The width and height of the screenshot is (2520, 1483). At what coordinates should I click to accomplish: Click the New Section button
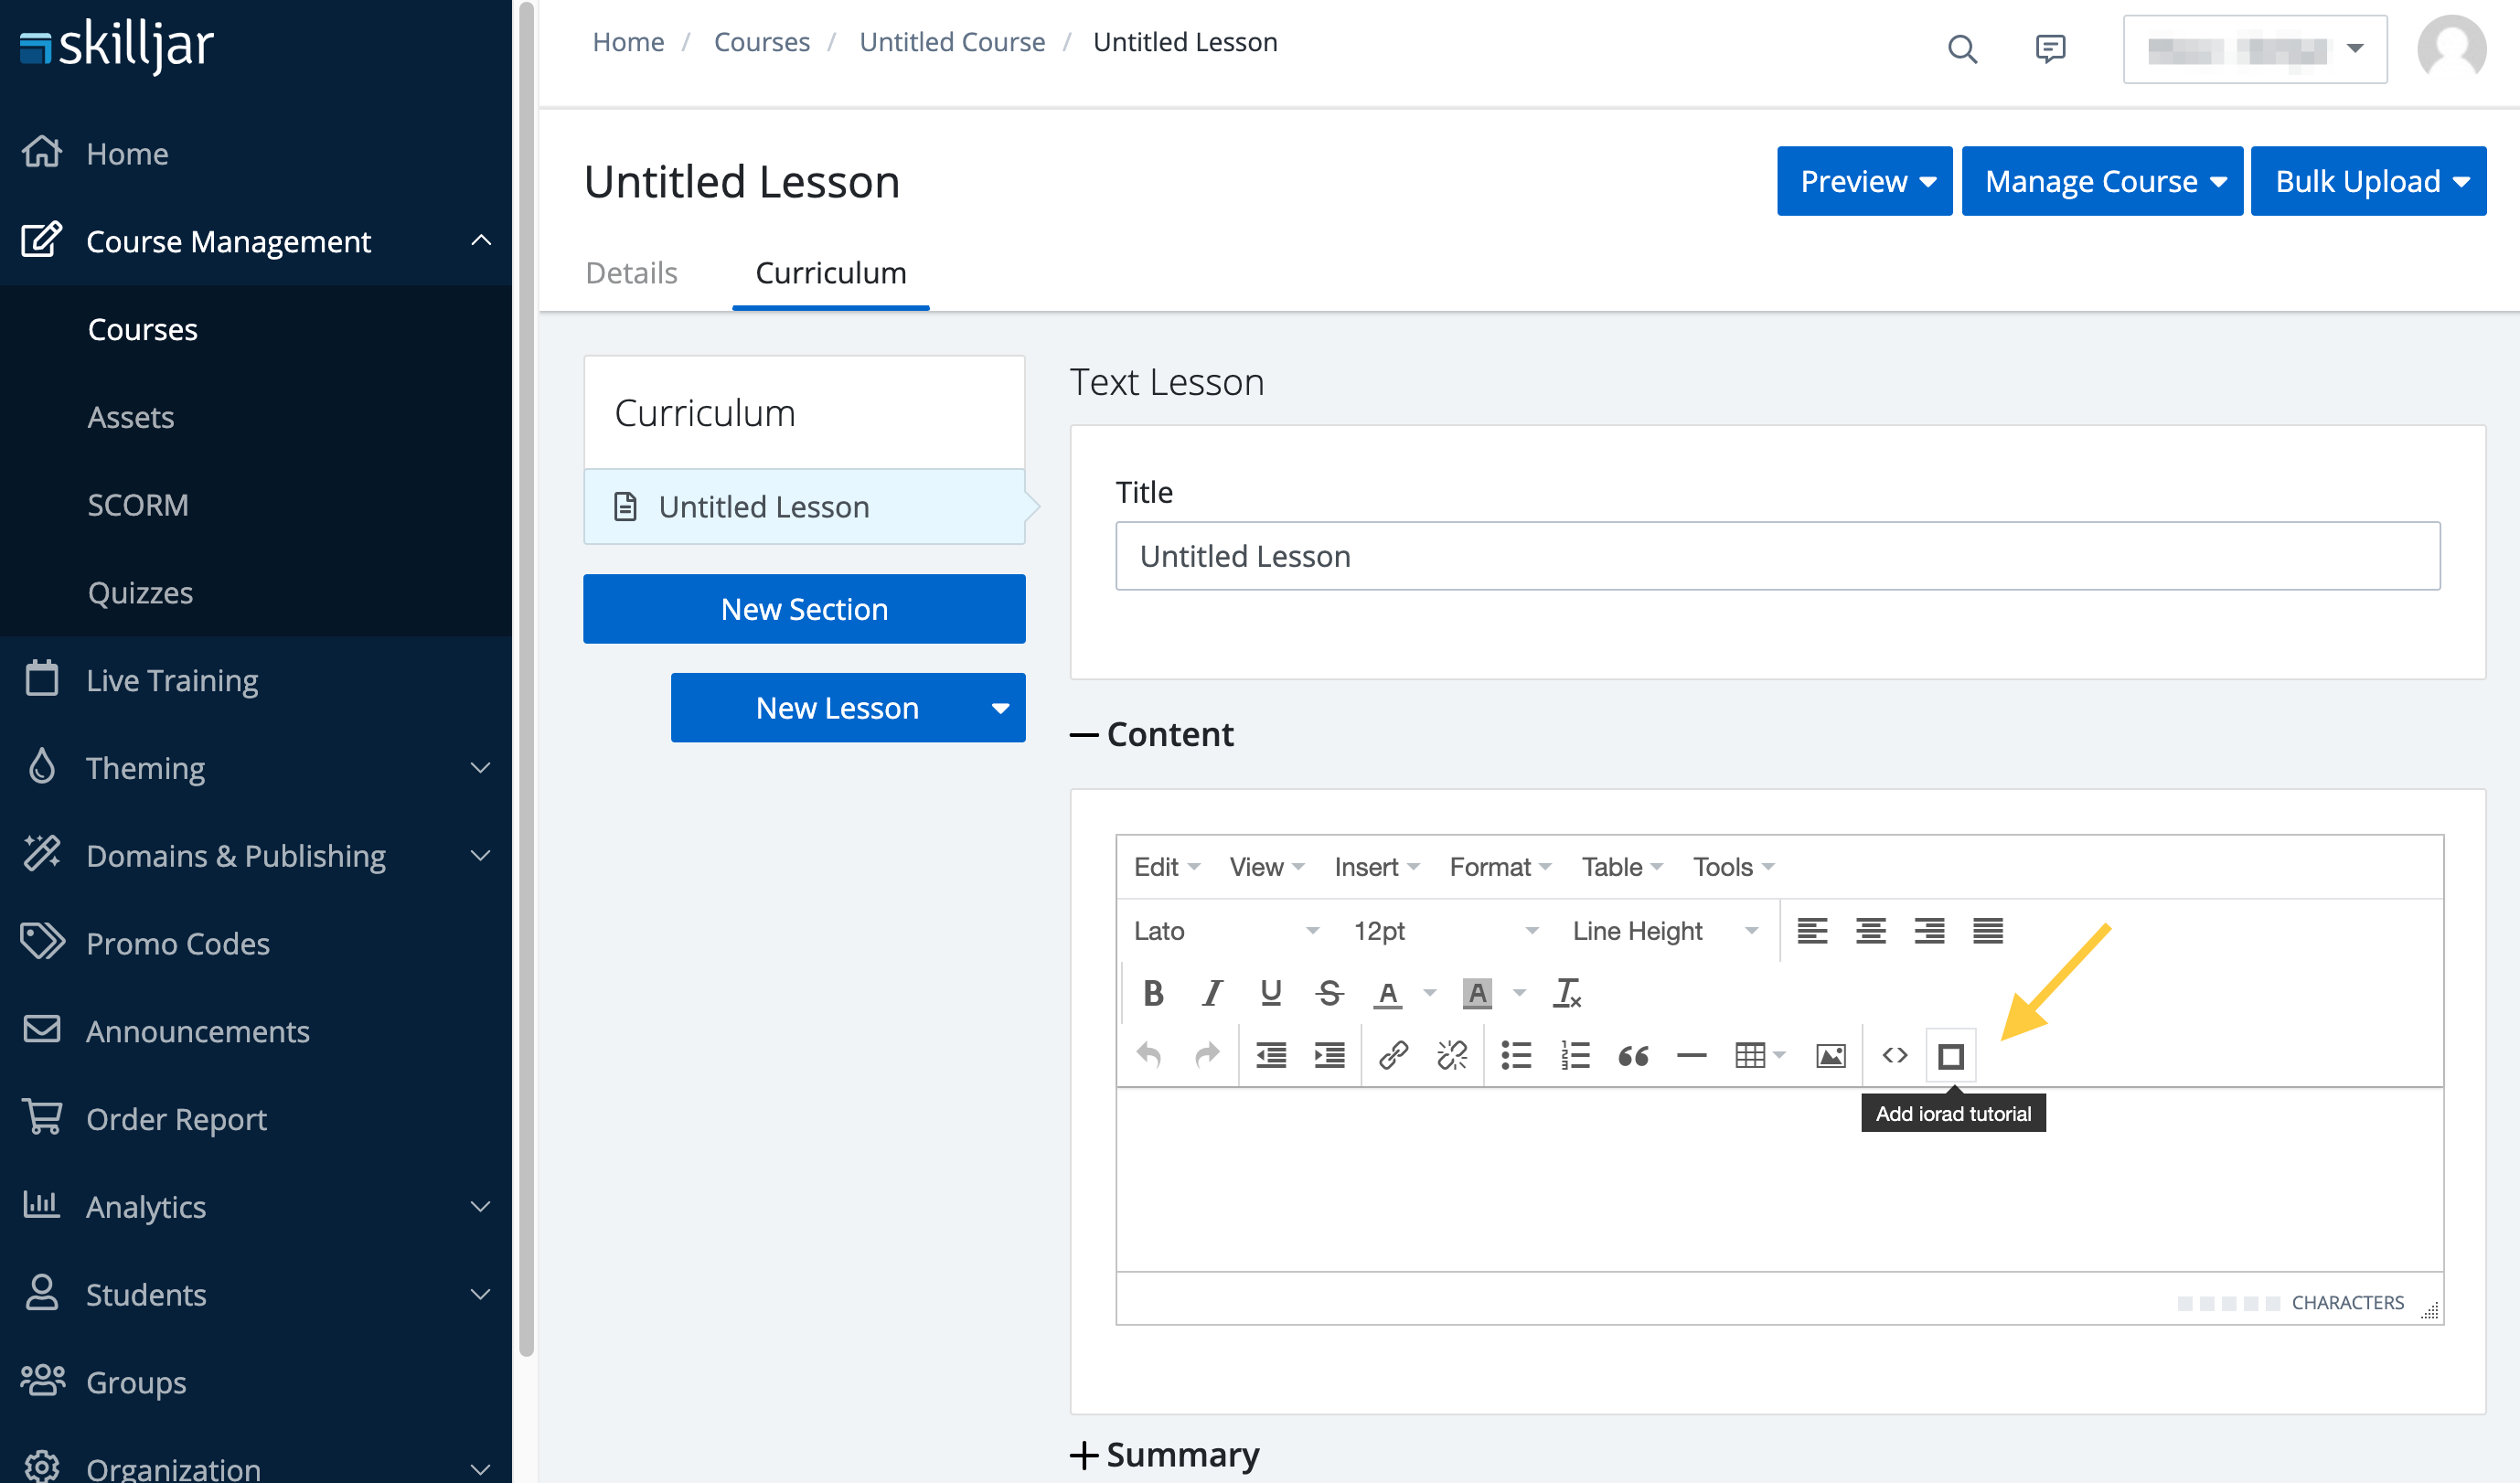(x=804, y=609)
